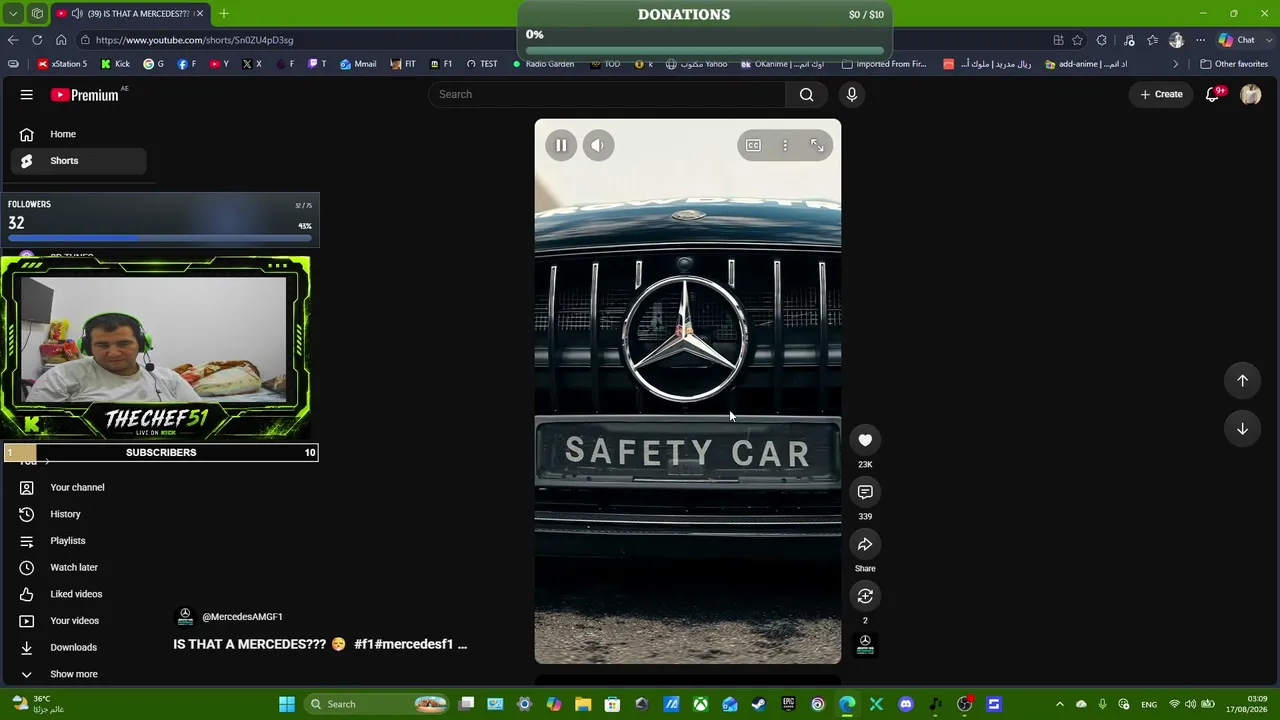Open Liked videos in the sidebar
The image size is (1280, 720).
[x=78, y=594]
